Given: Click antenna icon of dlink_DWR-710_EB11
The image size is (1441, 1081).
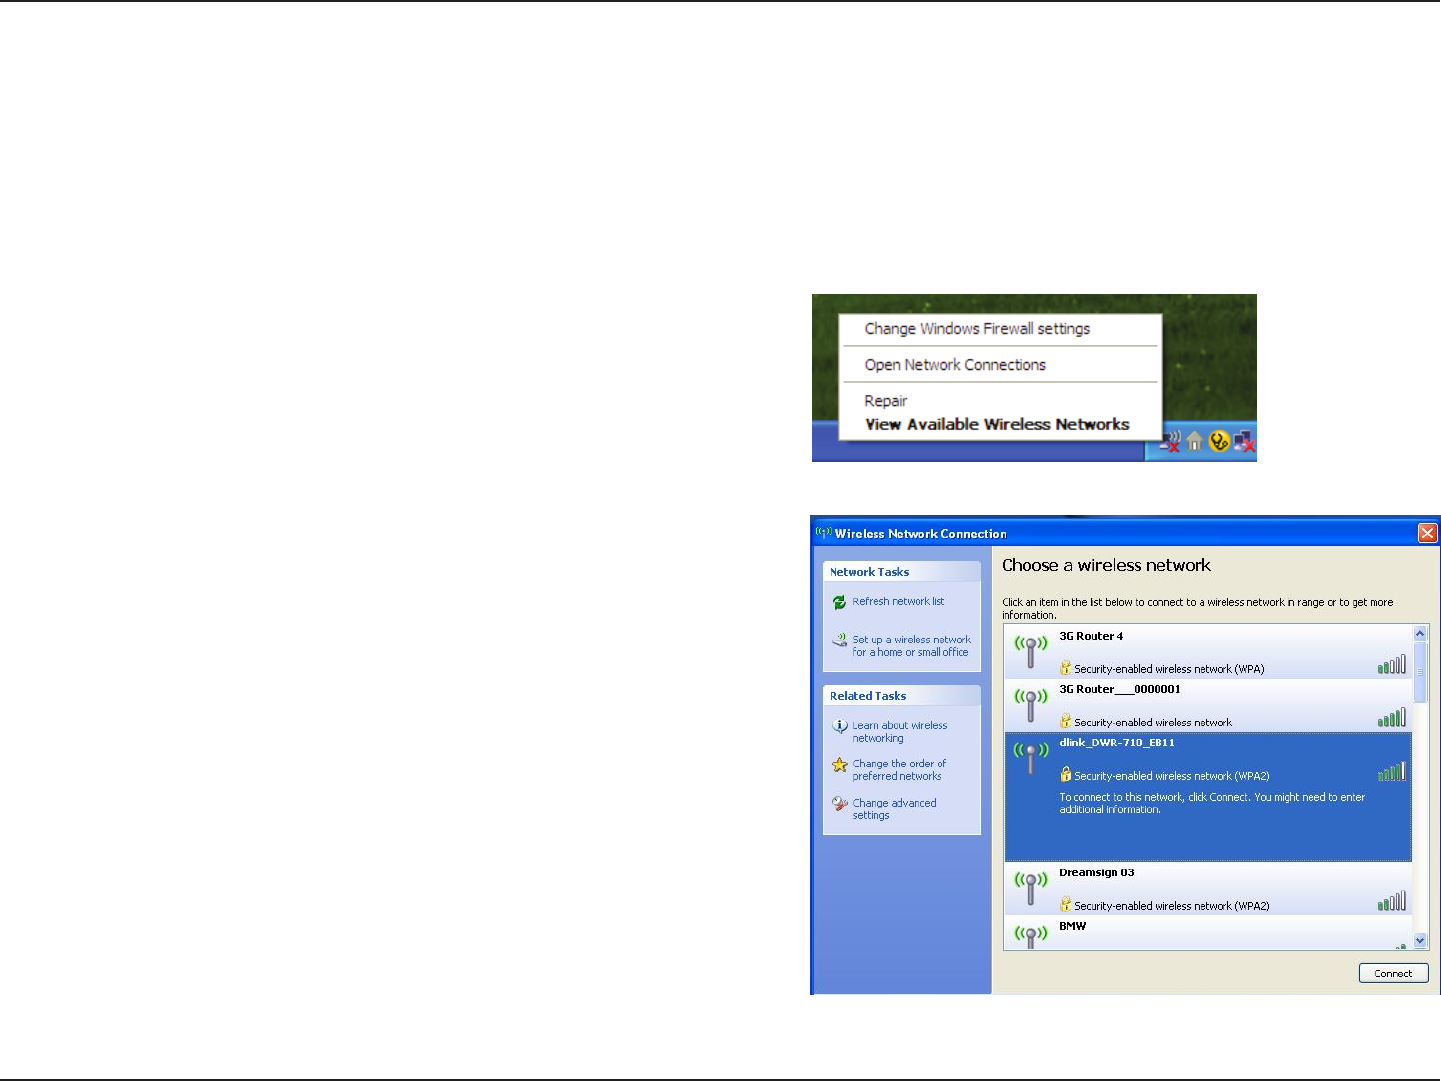Looking at the screenshot, I should pyautogui.click(x=1031, y=758).
